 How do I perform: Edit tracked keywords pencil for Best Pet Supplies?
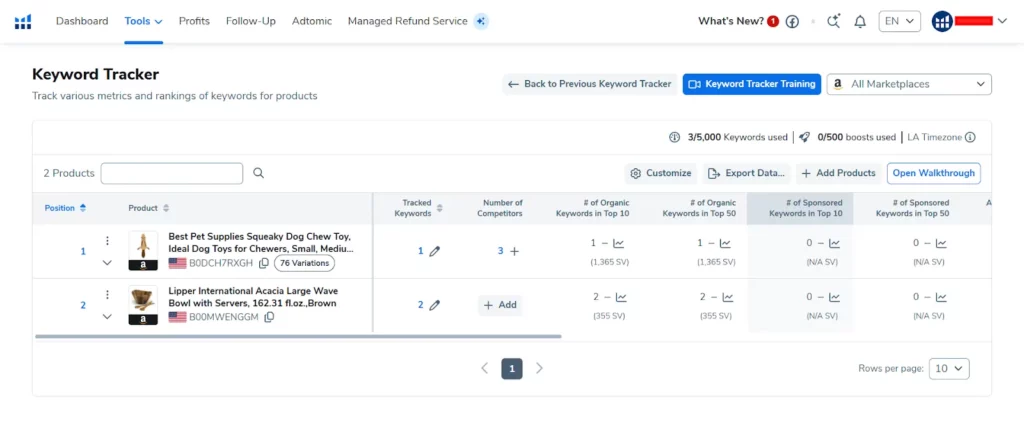pyautogui.click(x=434, y=252)
